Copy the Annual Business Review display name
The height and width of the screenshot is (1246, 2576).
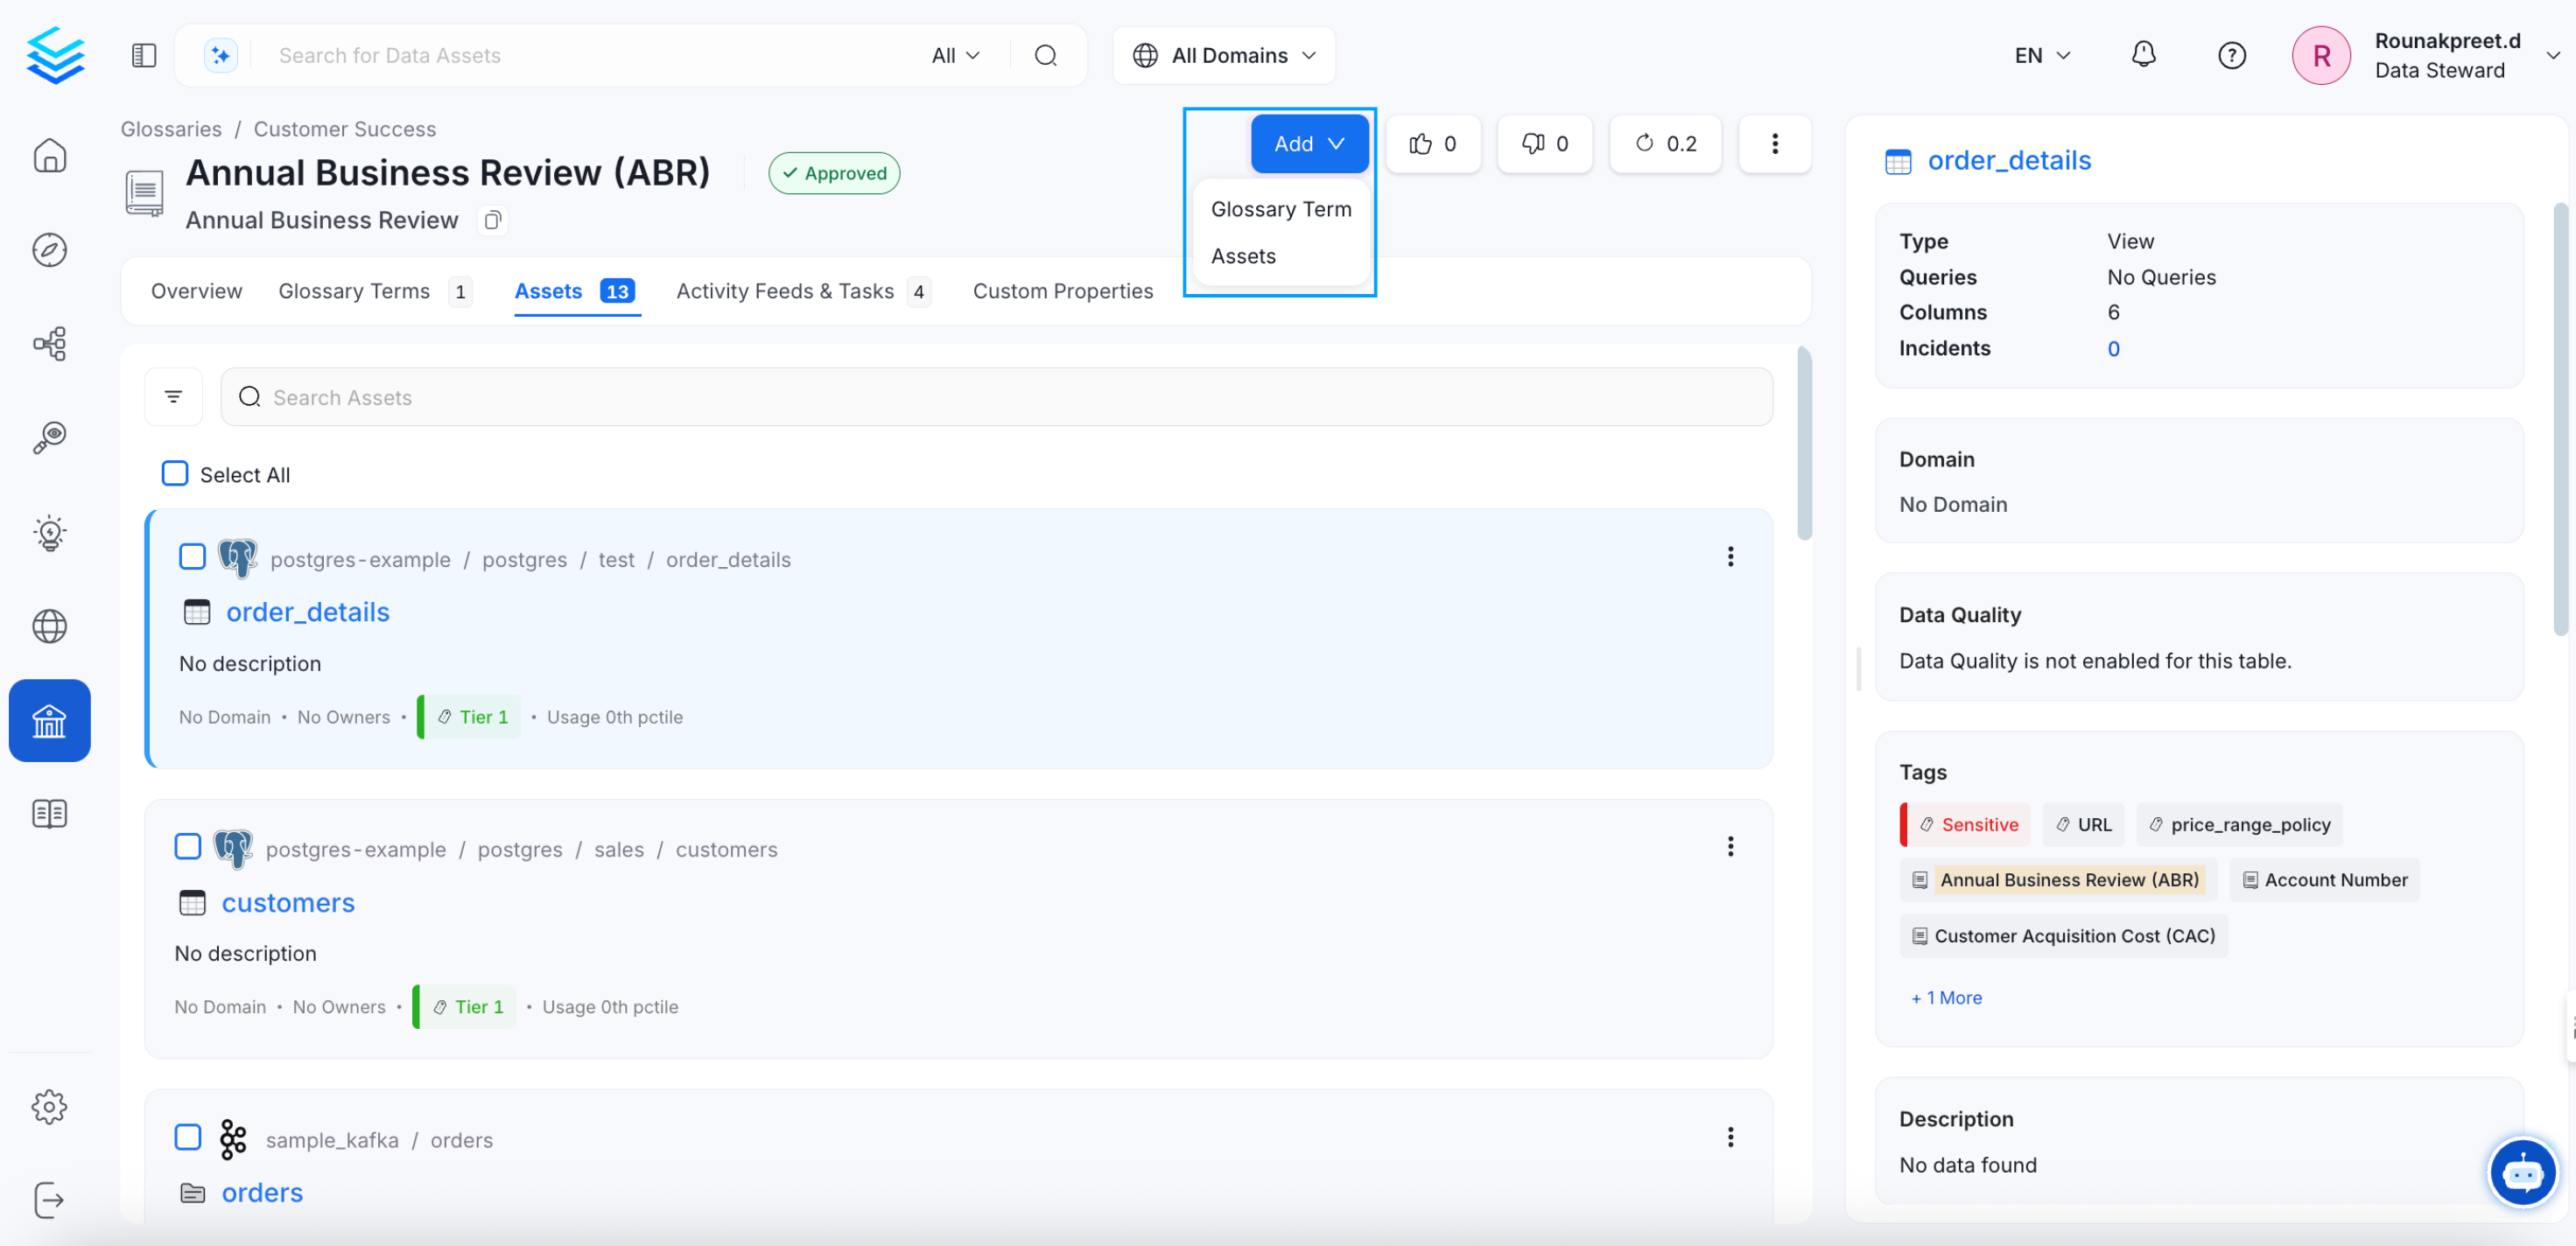[492, 220]
